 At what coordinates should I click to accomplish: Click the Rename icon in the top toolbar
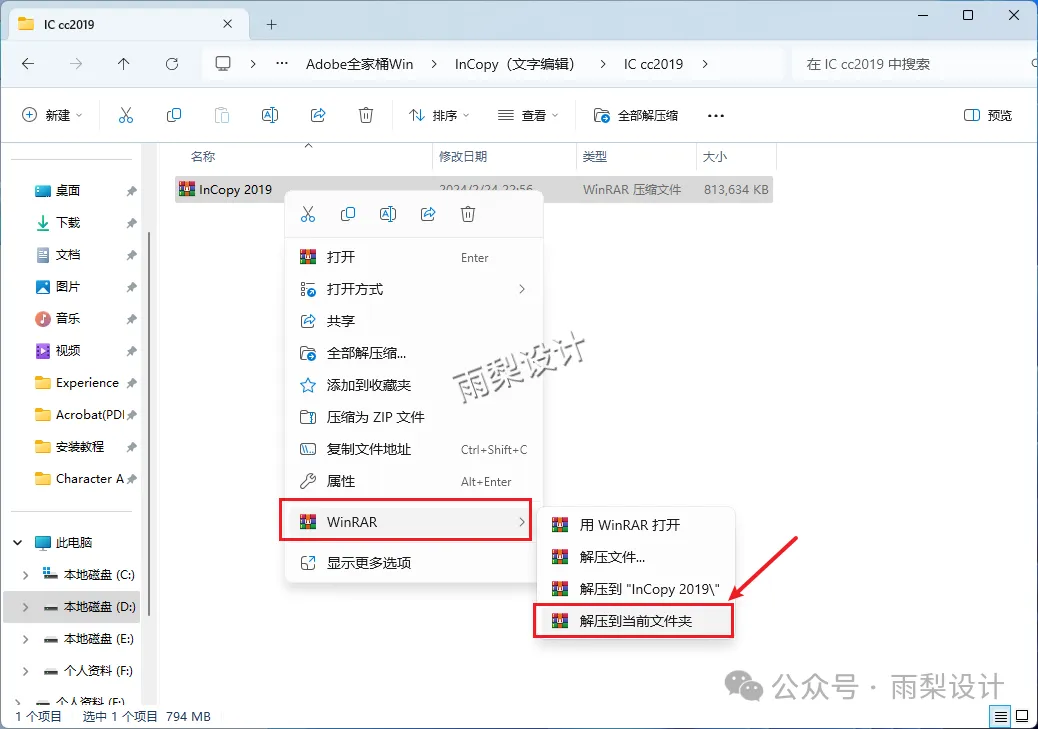(269, 115)
